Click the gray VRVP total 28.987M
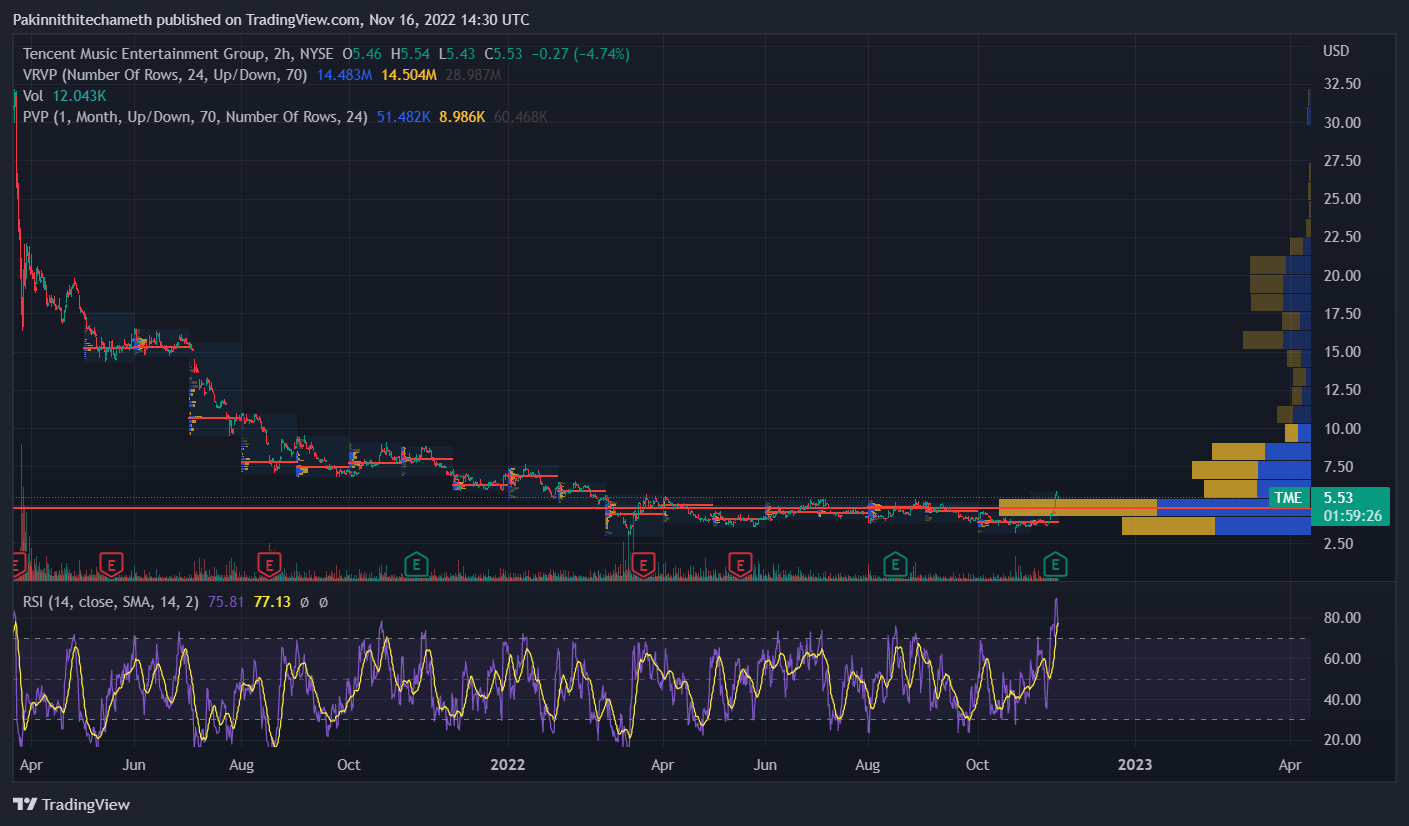The image size is (1409, 826). pyautogui.click(x=474, y=74)
